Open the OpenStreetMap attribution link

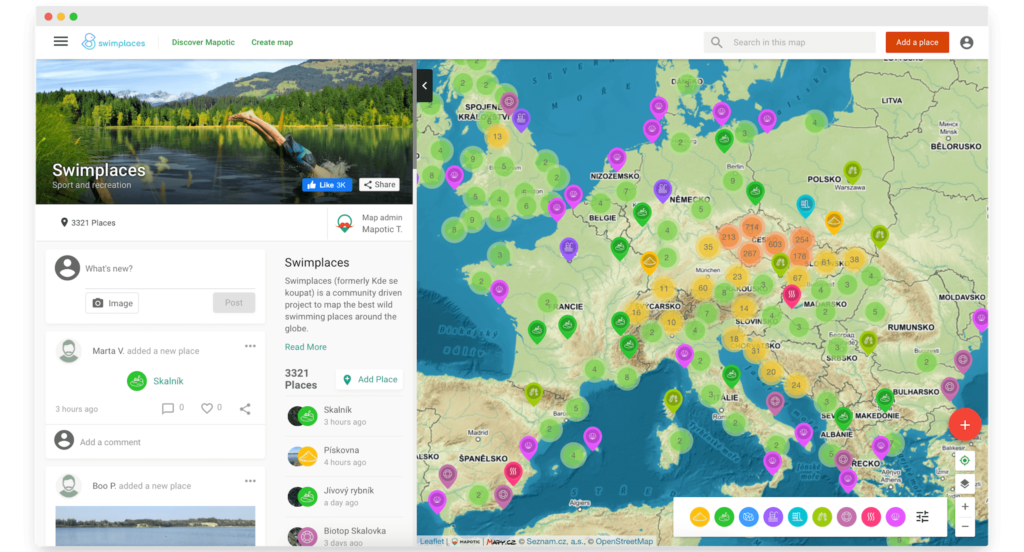(624, 541)
